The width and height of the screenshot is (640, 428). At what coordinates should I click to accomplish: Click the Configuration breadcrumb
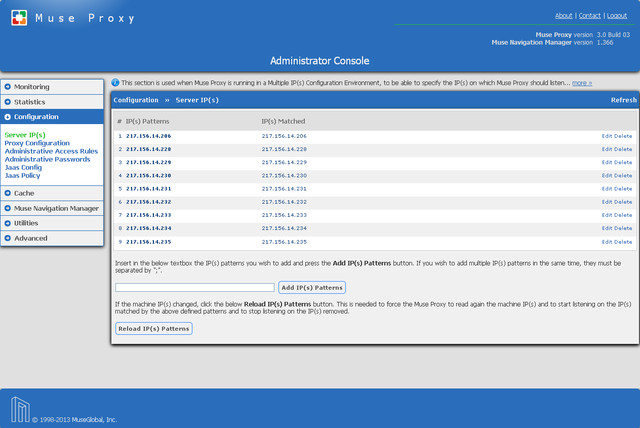(x=136, y=100)
